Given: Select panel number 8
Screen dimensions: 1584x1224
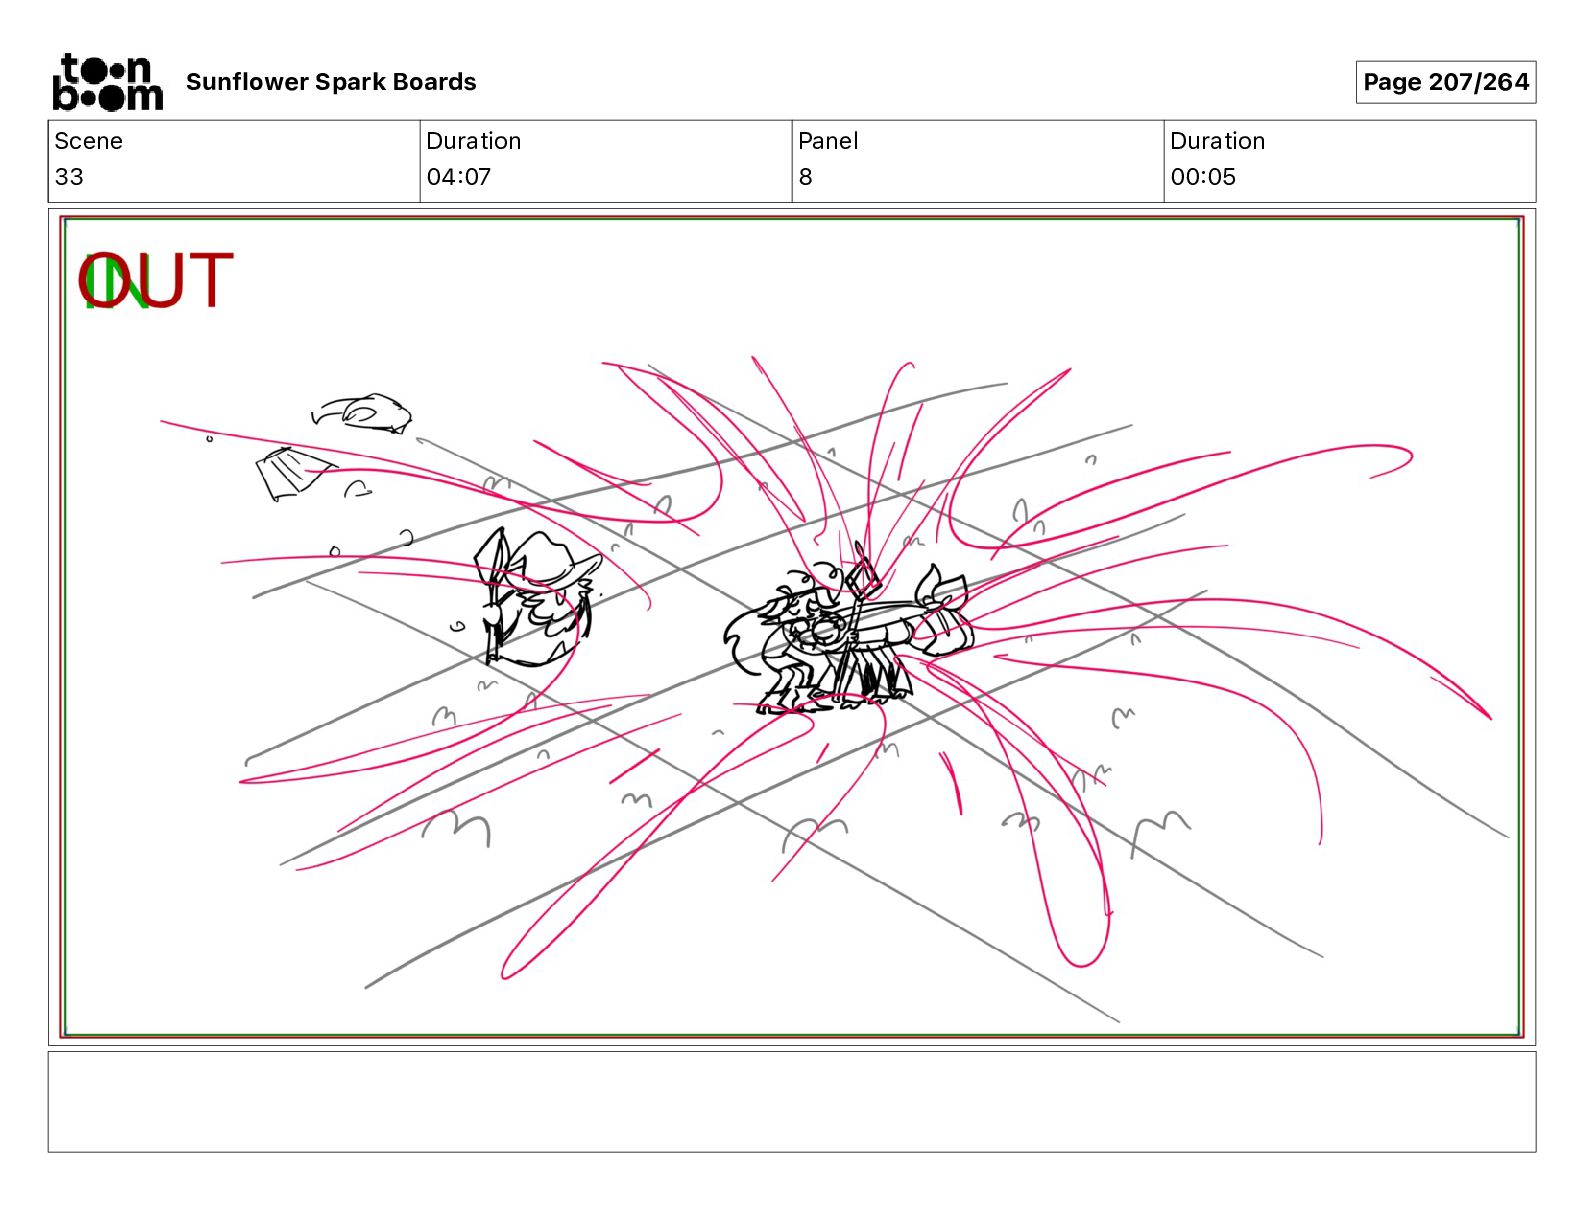Looking at the screenshot, I should click(x=805, y=177).
